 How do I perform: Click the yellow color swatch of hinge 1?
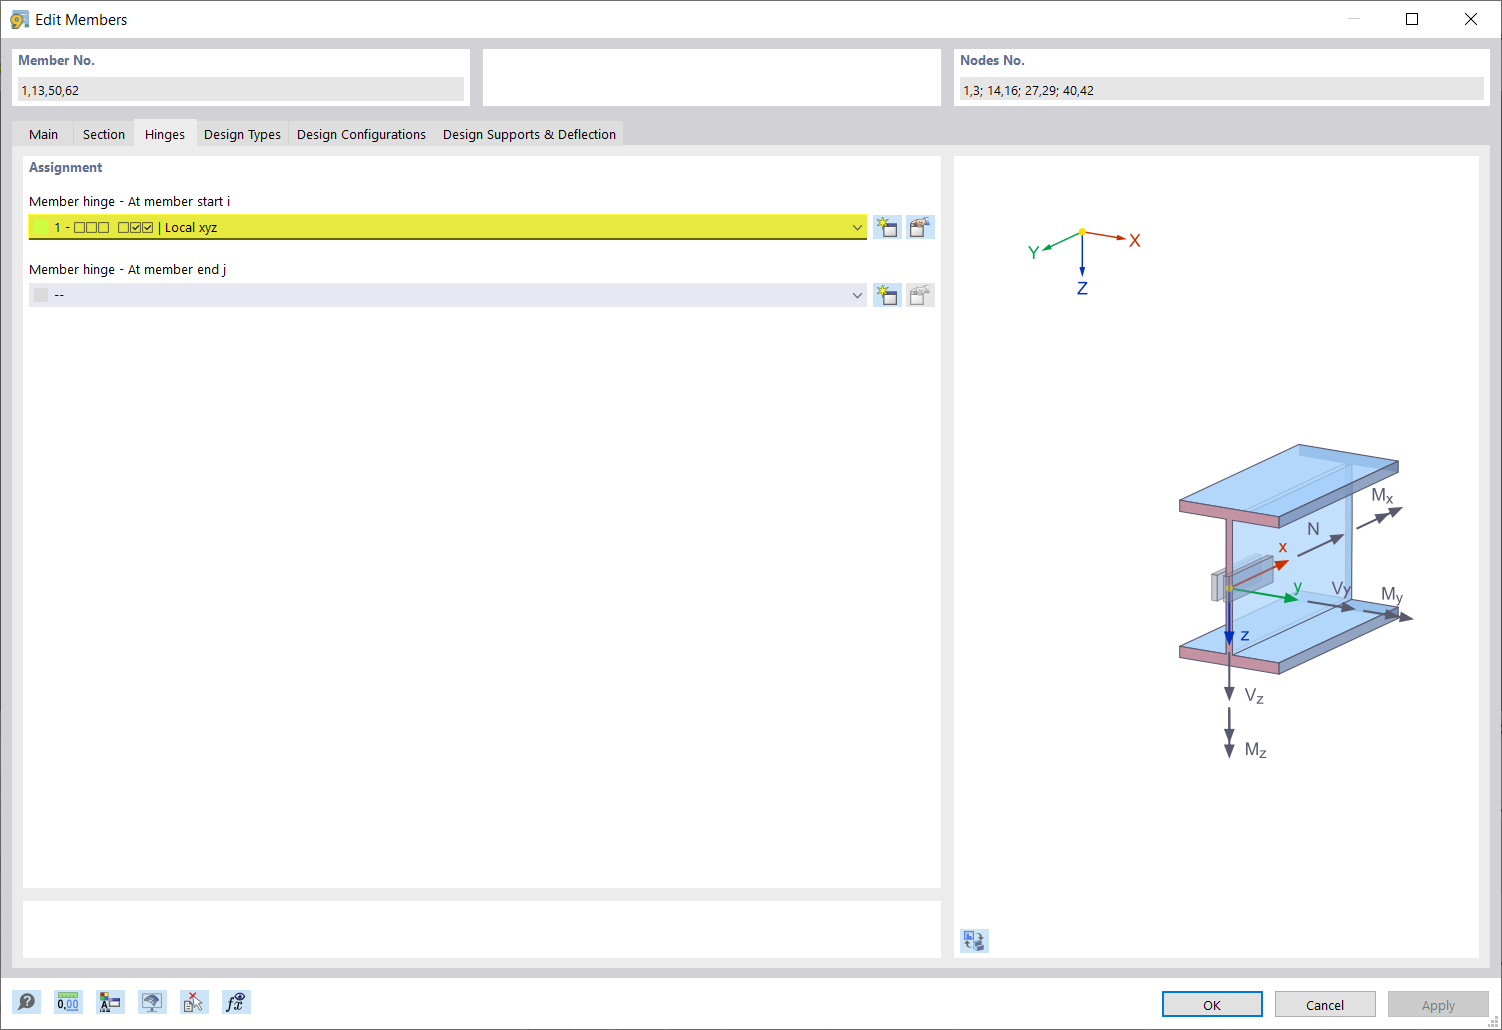coord(41,227)
